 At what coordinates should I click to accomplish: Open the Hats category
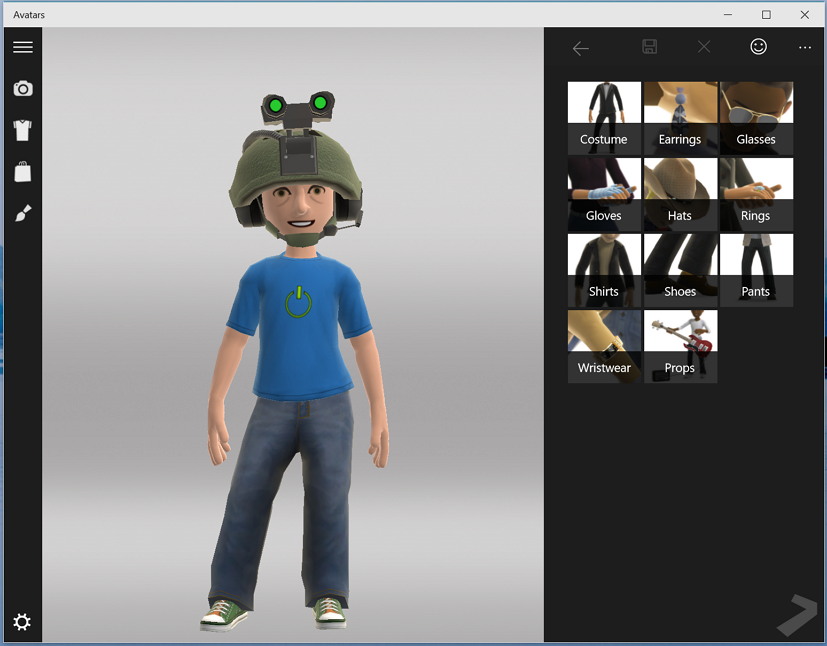680,193
